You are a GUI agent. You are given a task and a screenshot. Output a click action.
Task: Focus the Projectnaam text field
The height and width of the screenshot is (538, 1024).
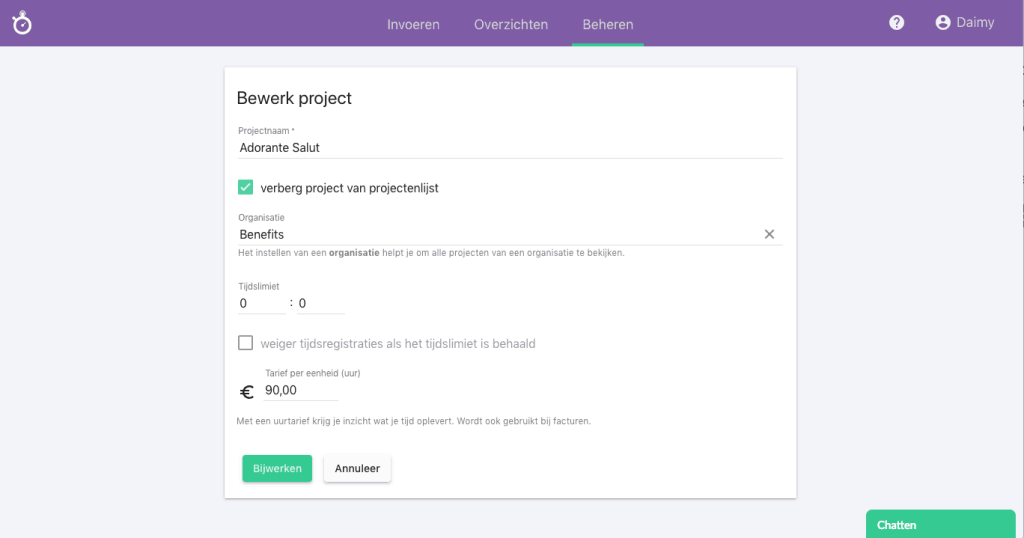[x=510, y=147]
